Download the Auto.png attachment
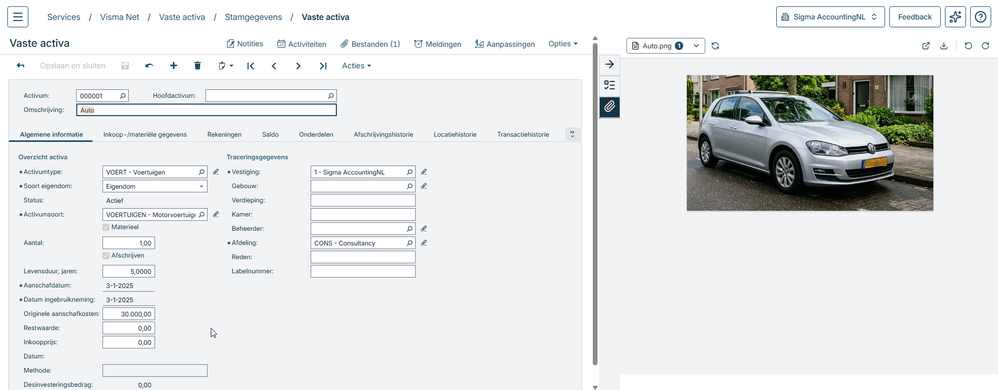Image resolution: width=998 pixels, height=390 pixels. coord(944,46)
